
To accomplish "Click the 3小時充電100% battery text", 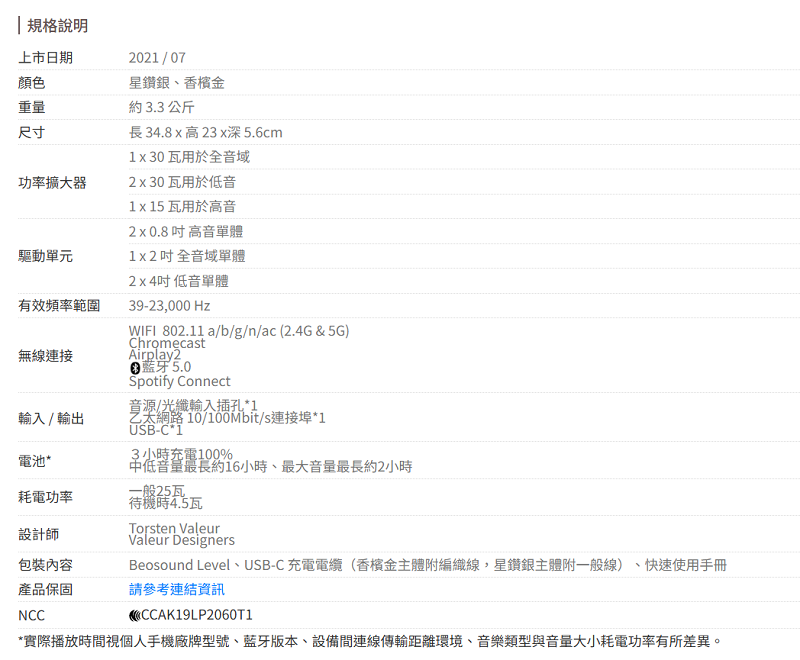I will (x=182, y=455).
